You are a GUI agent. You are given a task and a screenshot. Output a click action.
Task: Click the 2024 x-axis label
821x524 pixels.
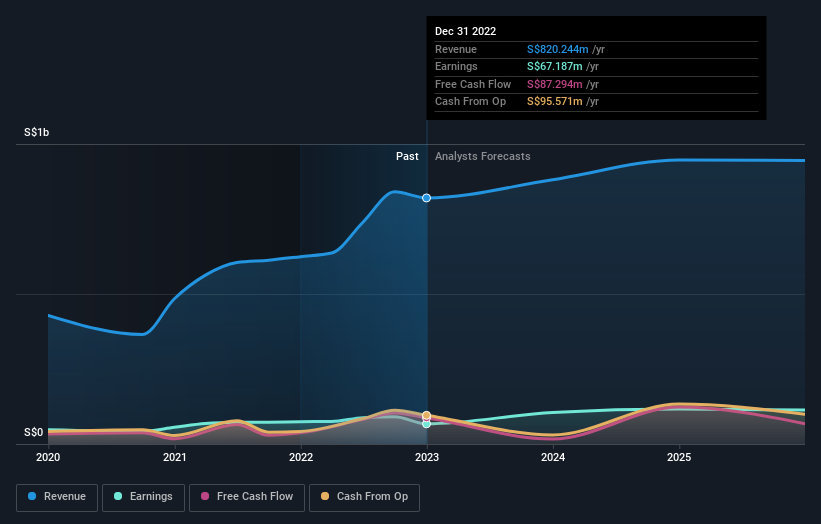point(553,457)
